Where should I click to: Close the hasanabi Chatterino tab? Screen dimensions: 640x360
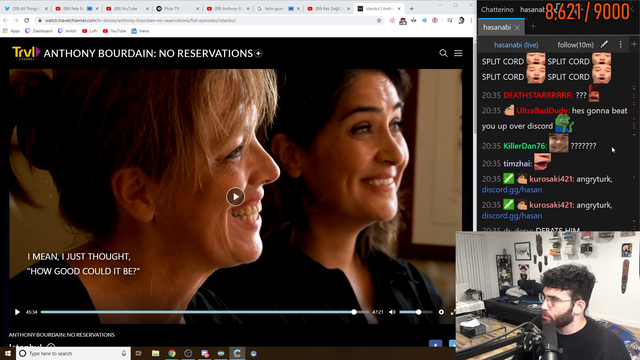517,27
